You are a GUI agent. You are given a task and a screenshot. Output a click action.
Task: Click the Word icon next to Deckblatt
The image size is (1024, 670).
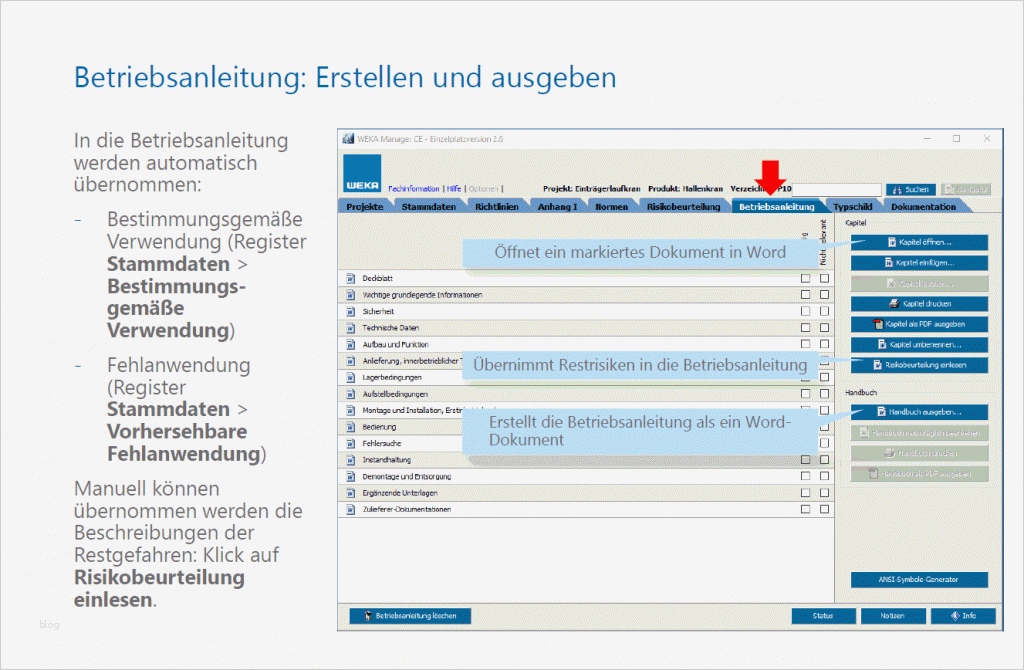(x=349, y=278)
